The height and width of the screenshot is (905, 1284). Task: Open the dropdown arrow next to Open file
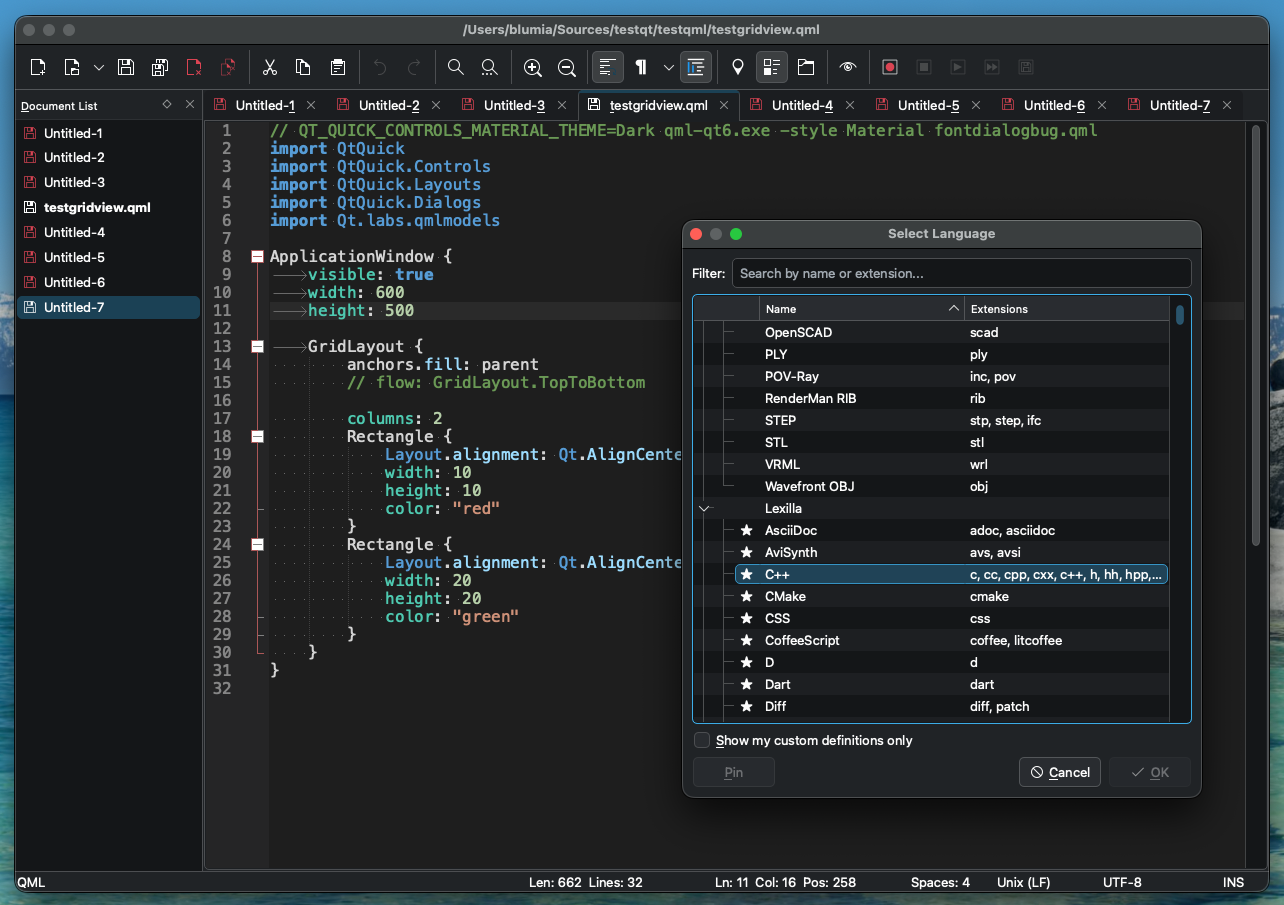(98, 67)
